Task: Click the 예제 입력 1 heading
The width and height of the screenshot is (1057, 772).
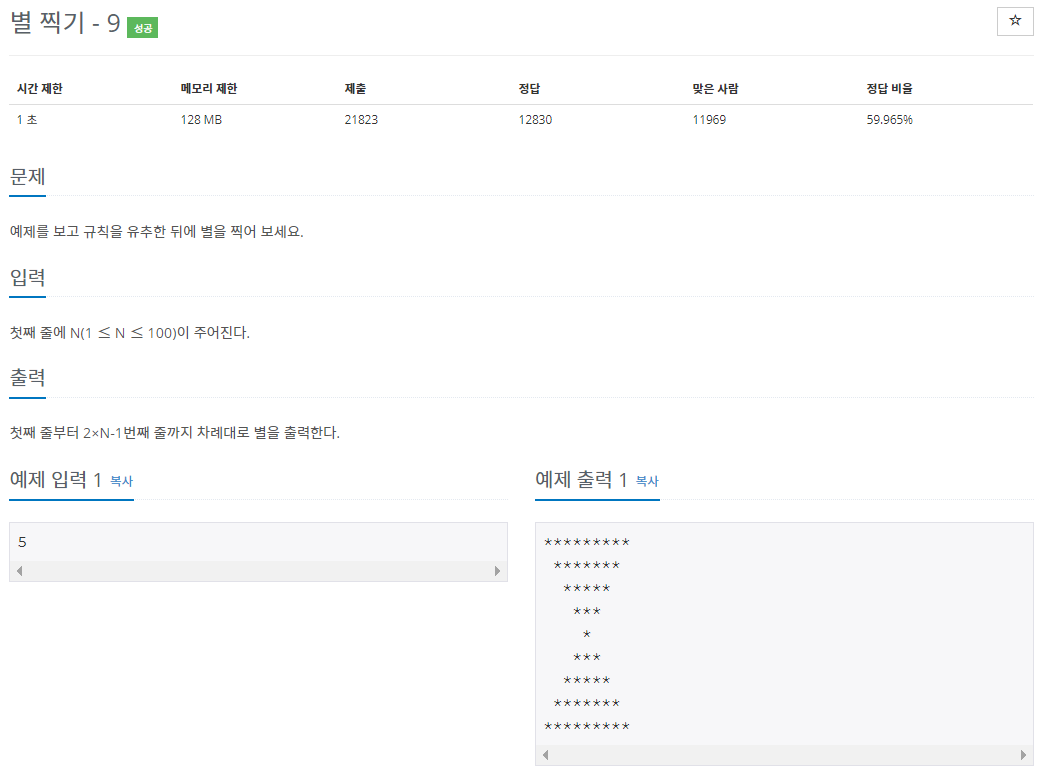Action: tap(55, 480)
